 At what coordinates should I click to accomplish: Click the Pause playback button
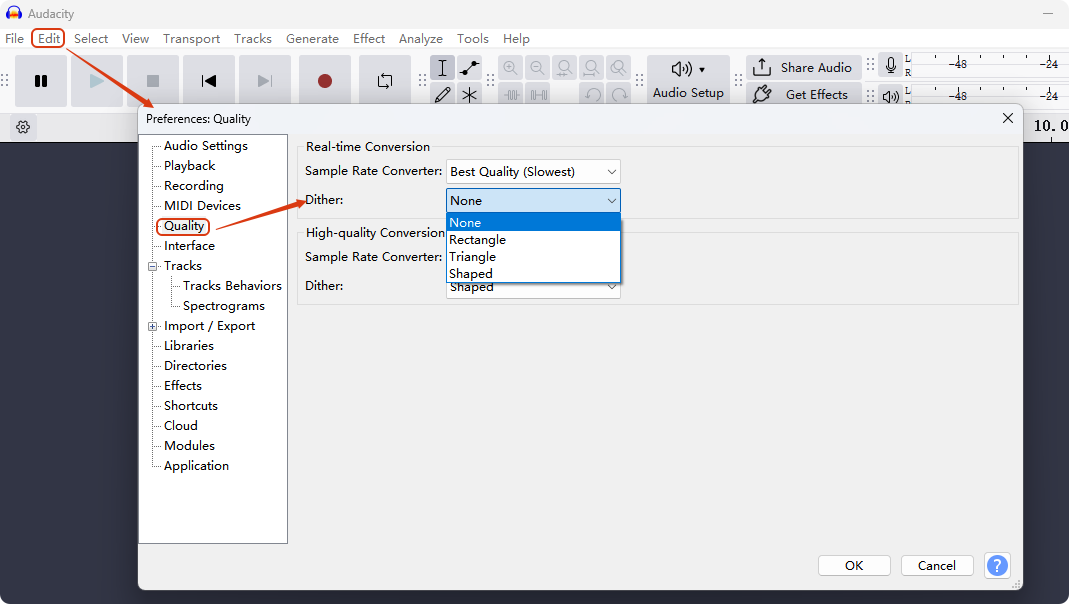(x=41, y=81)
